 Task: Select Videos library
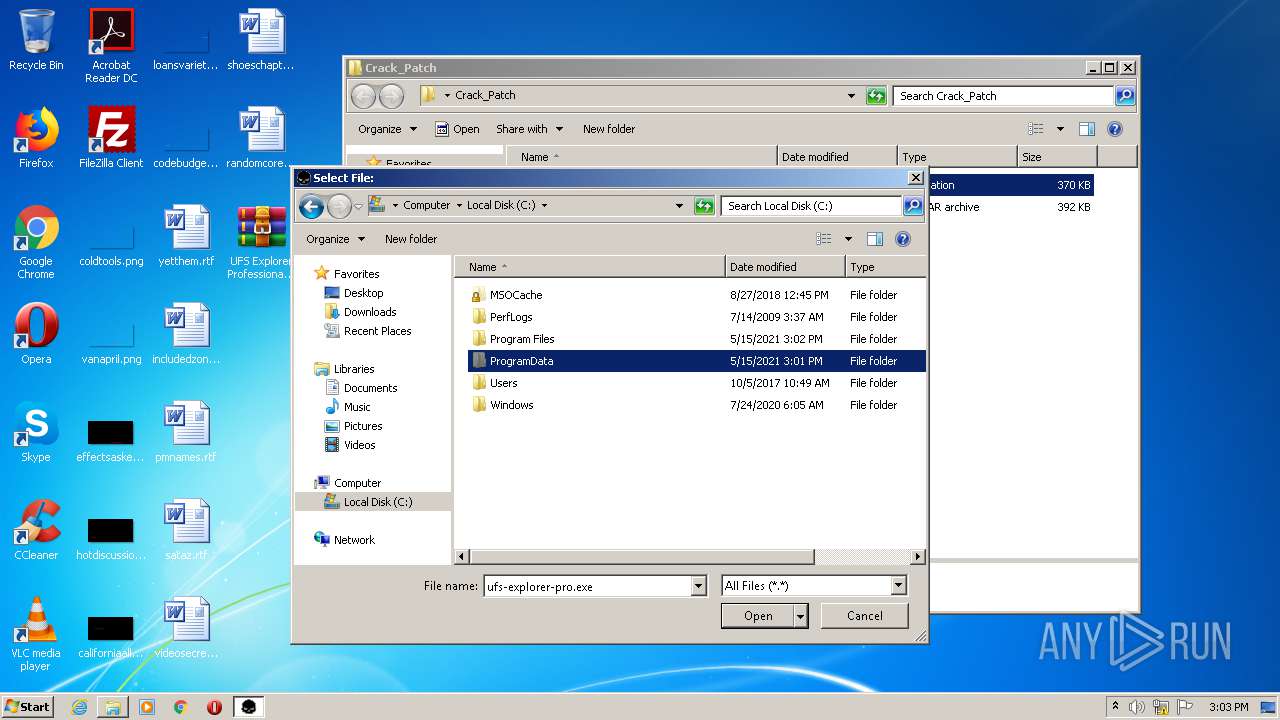360,445
